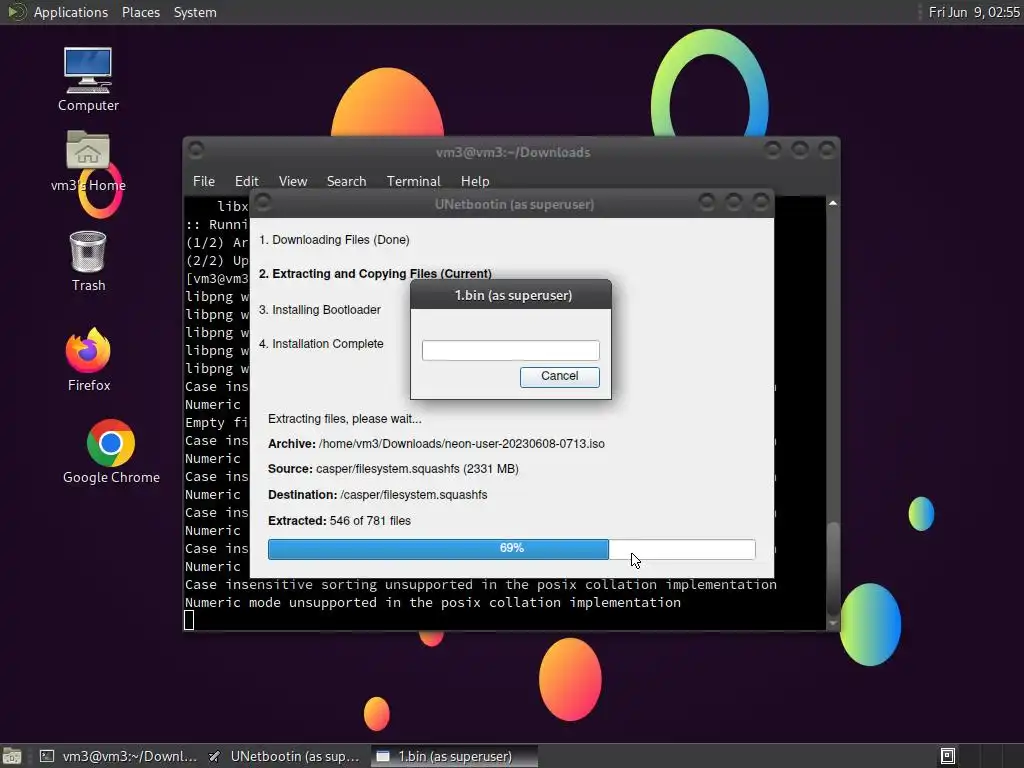Maximize the terminal window
This screenshot has width=1024, height=768.
[x=800, y=150]
